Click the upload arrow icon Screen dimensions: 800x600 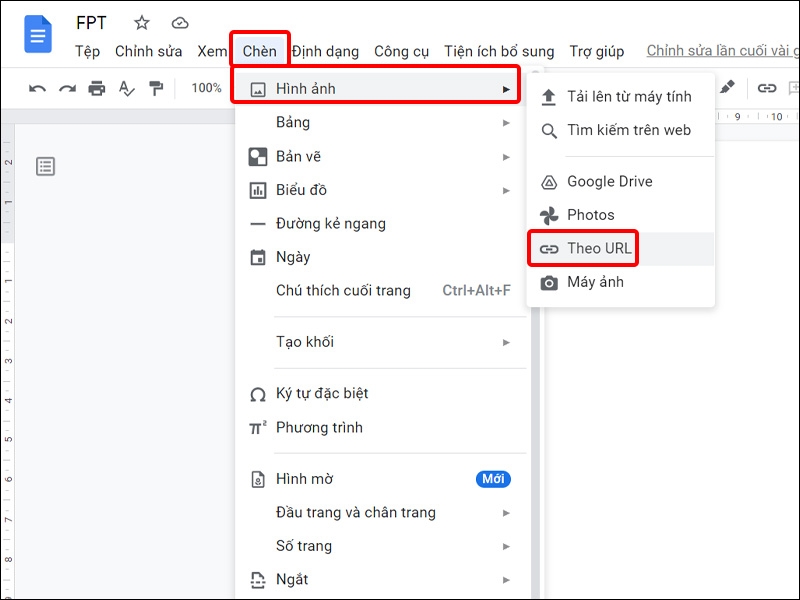click(x=548, y=97)
